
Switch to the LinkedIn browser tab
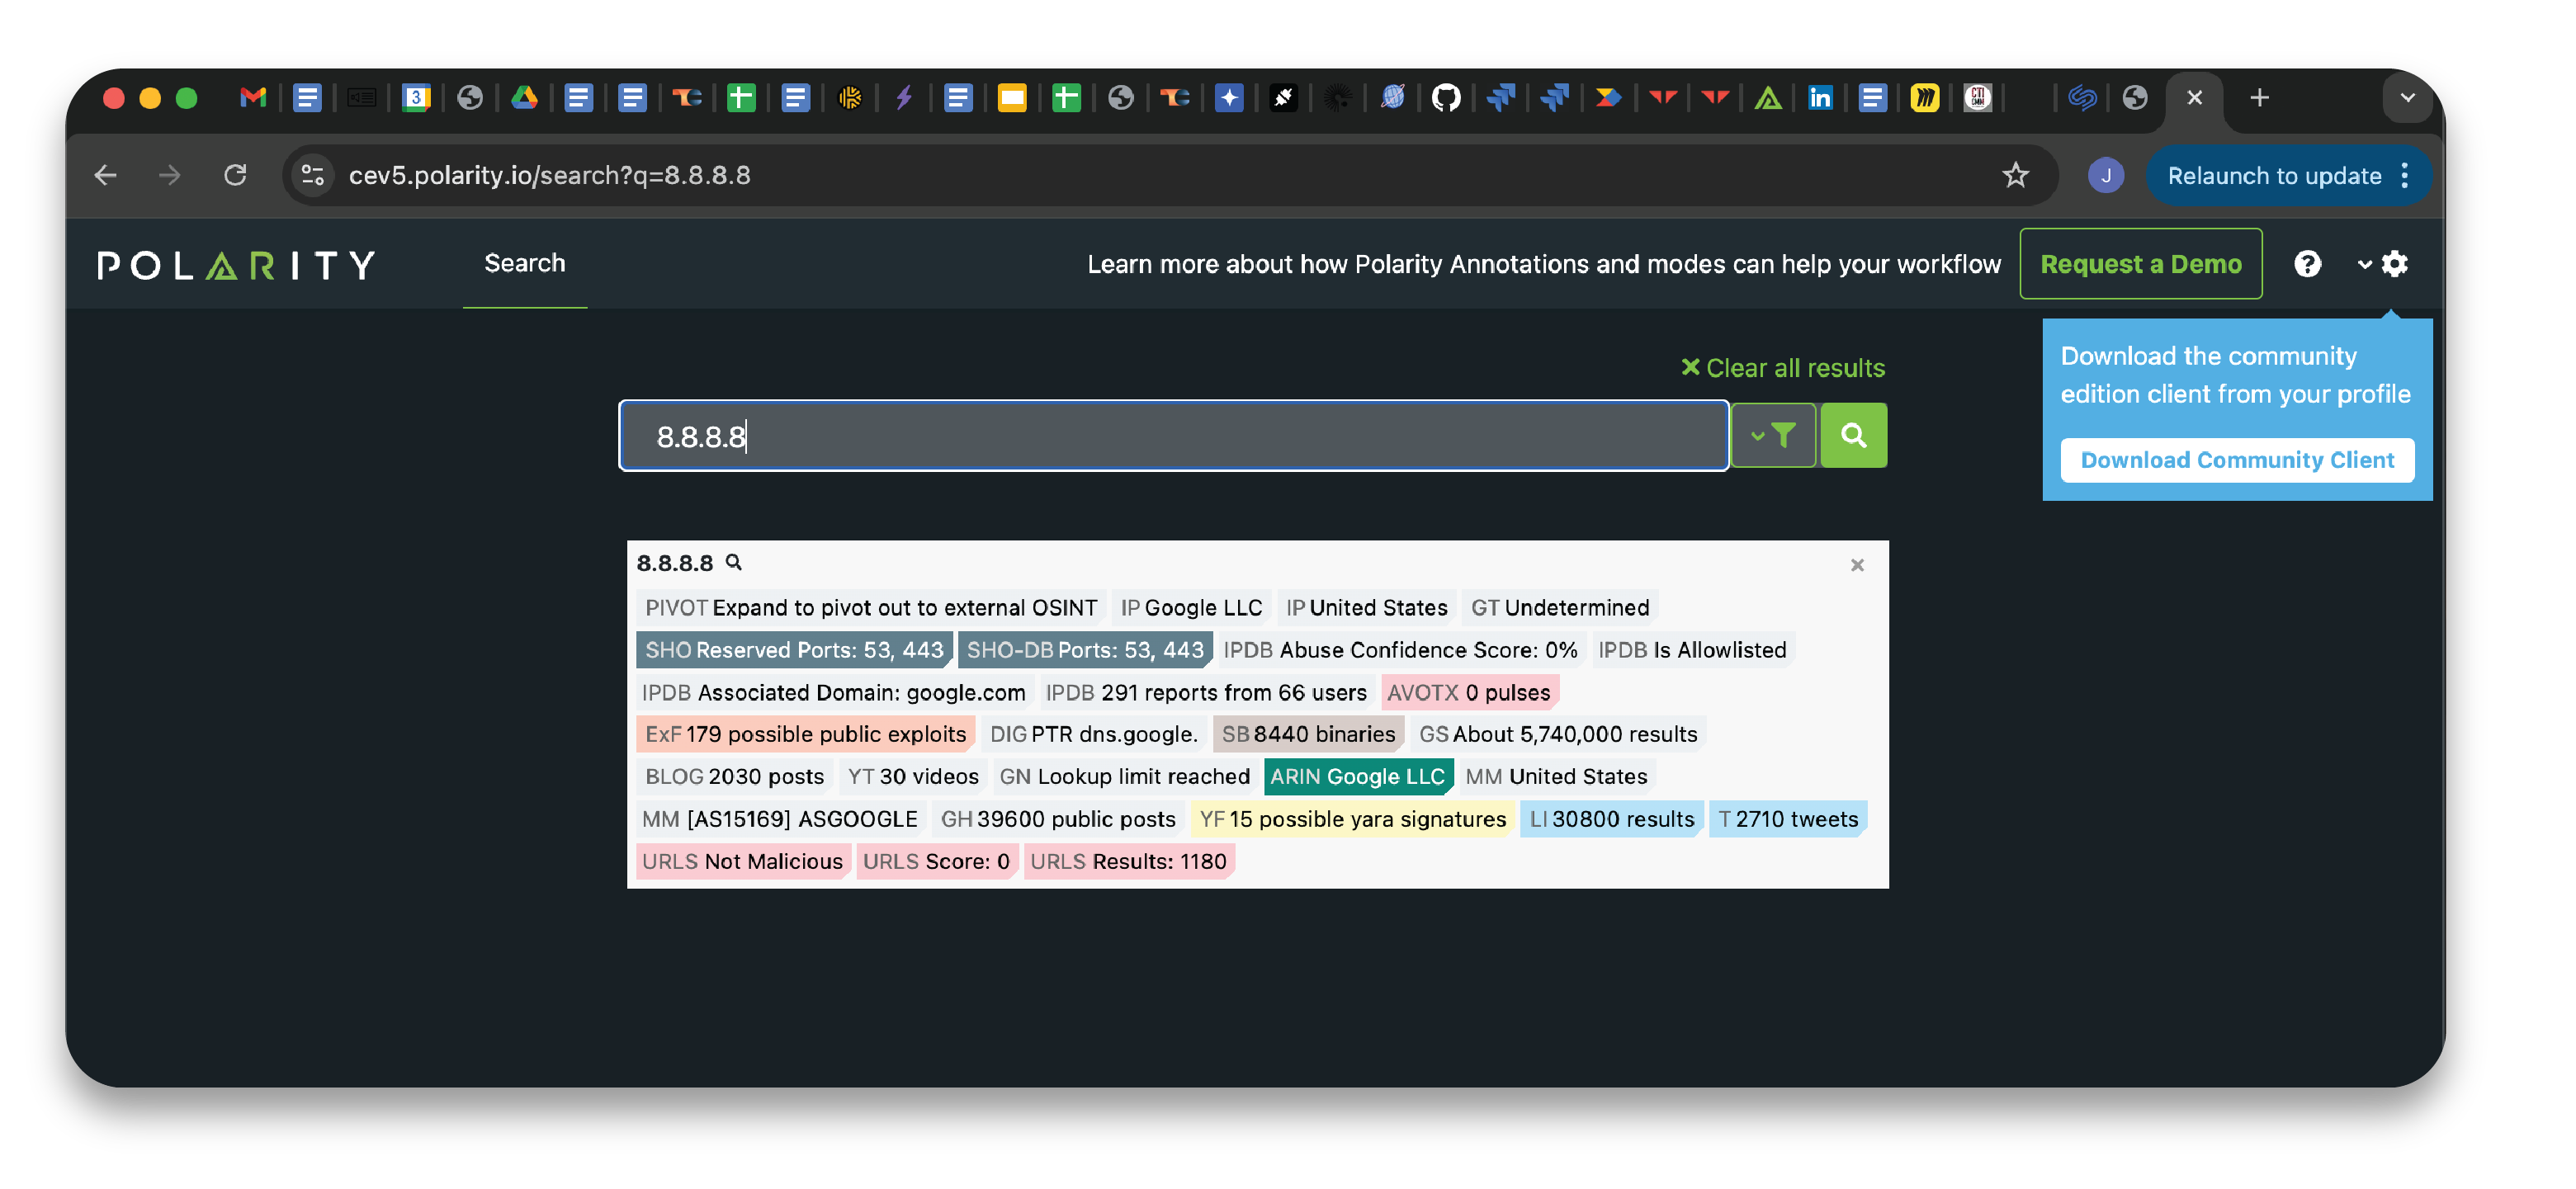[x=1820, y=97]
